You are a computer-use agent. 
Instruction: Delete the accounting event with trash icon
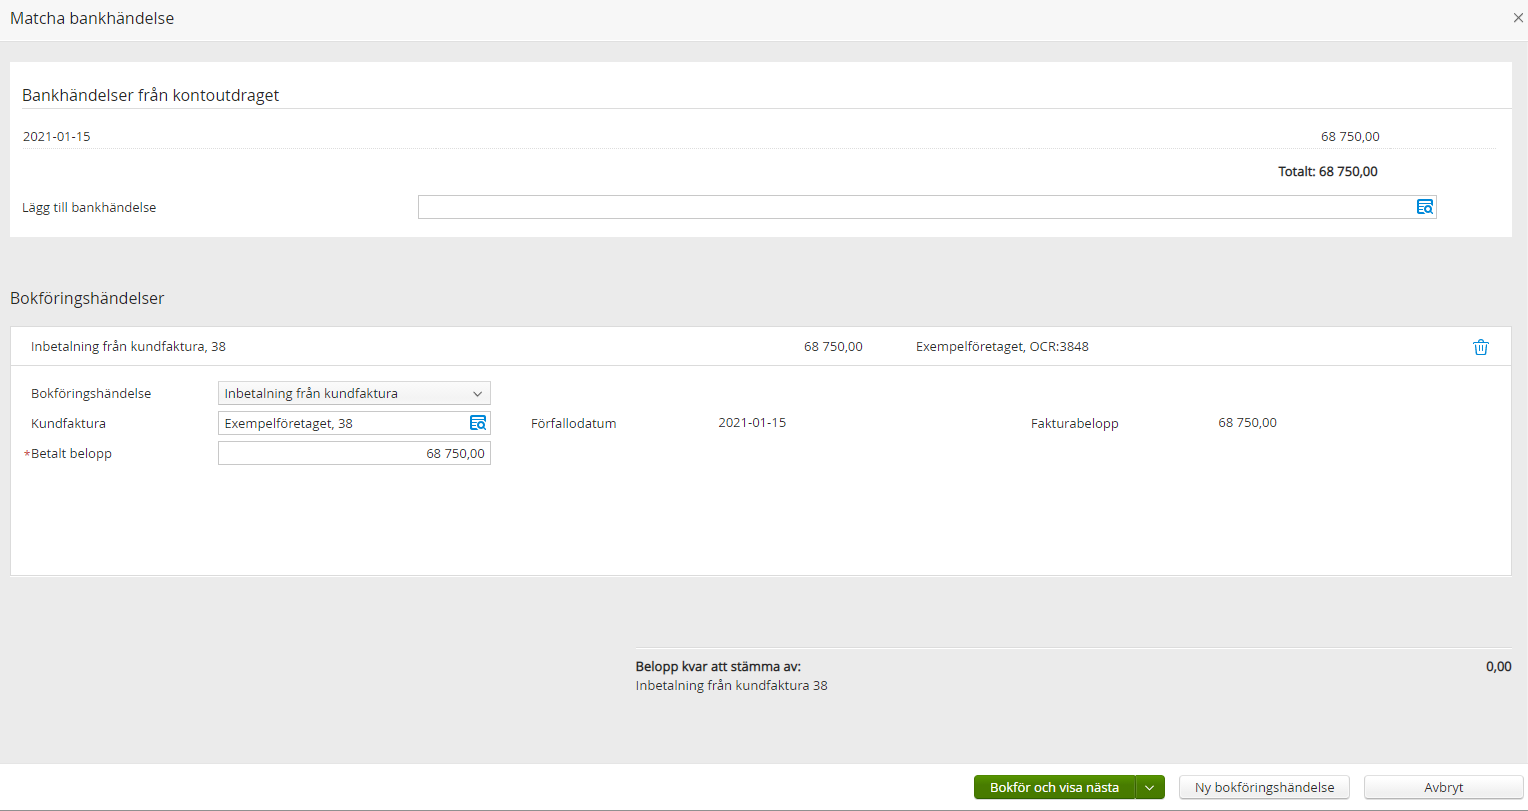coord(1480,347)
